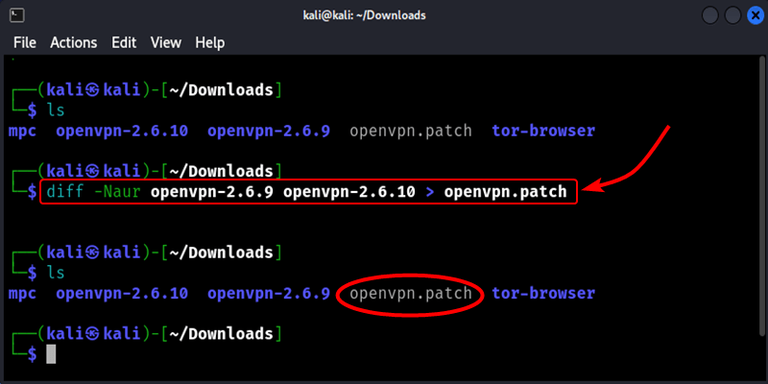Click the maximize window button
The image size is (768, 384).
732,16
